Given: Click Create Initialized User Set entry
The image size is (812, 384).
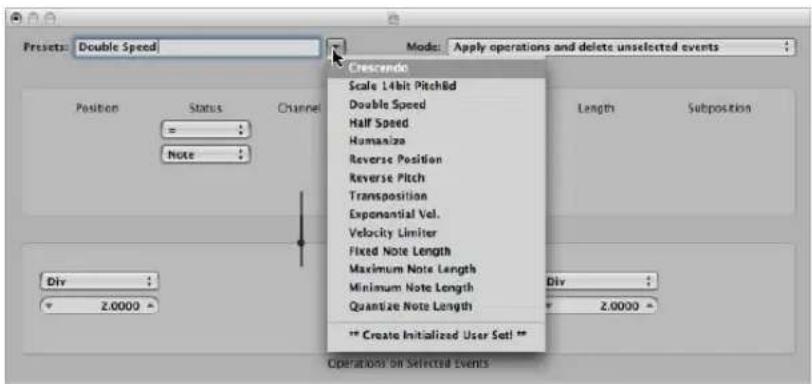Looking at the screenshot, I should (x=436, y=335).
